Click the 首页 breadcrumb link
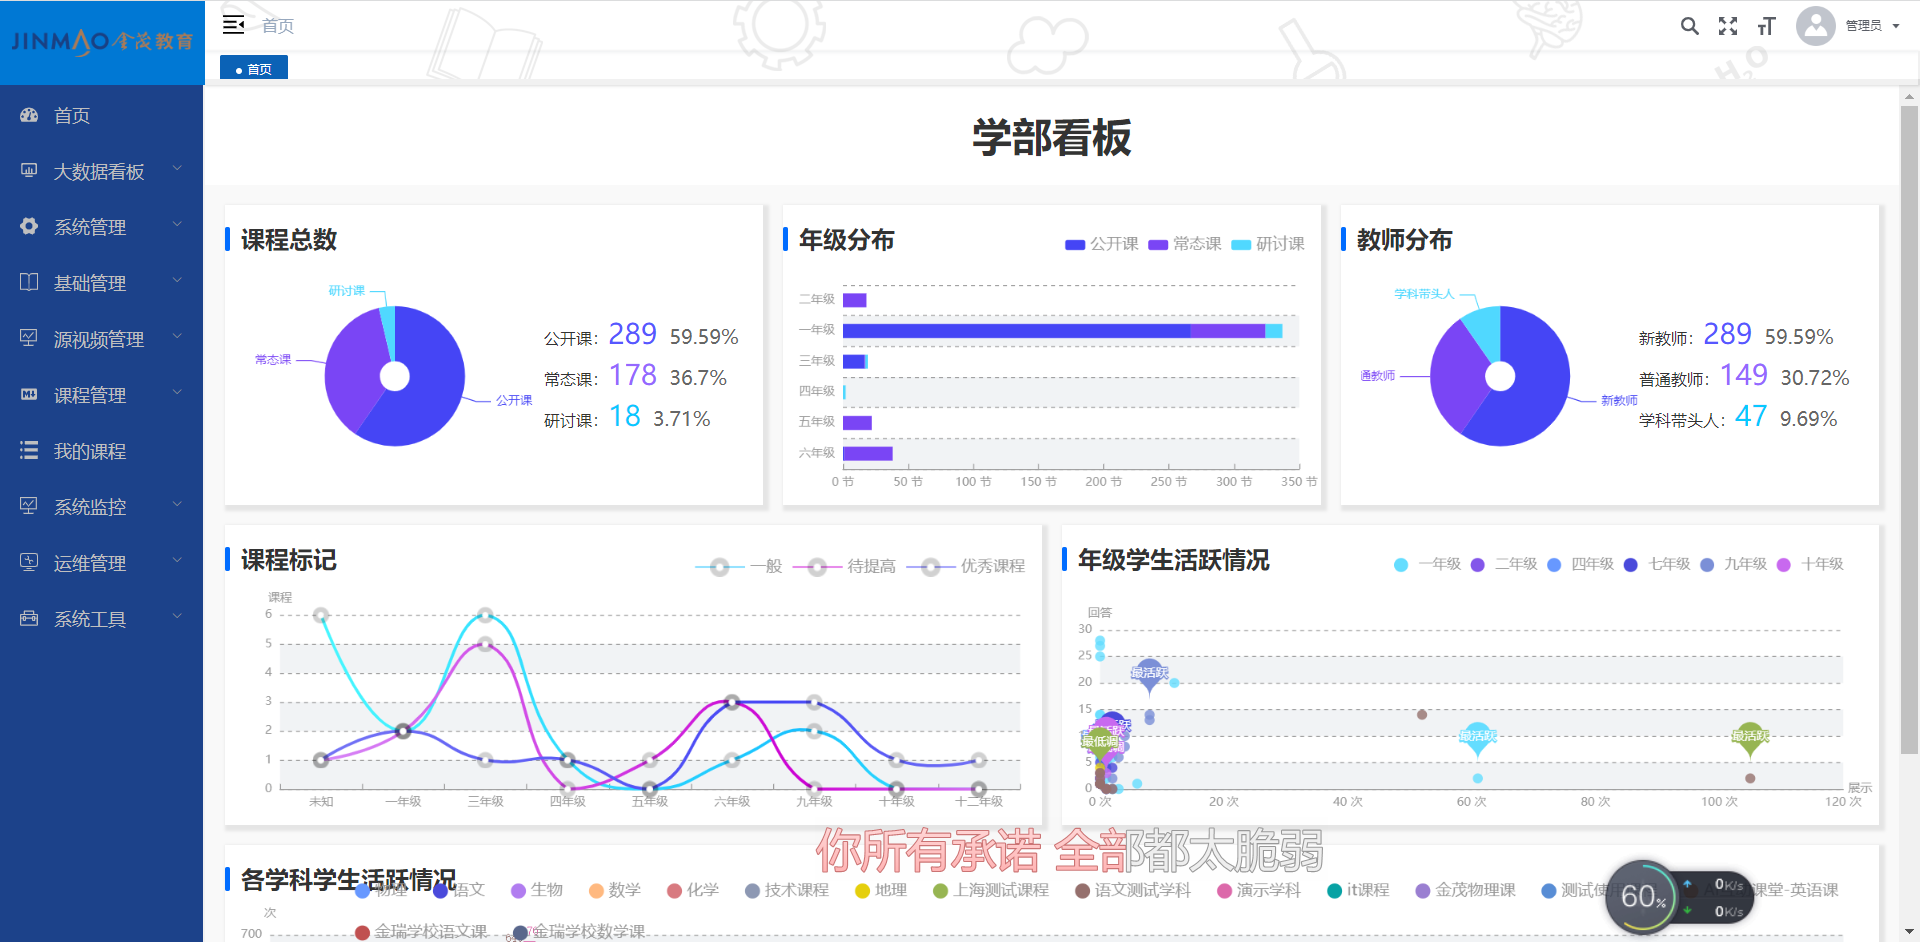The height and width of the screenshot is (942, 1920). point(278,26)
